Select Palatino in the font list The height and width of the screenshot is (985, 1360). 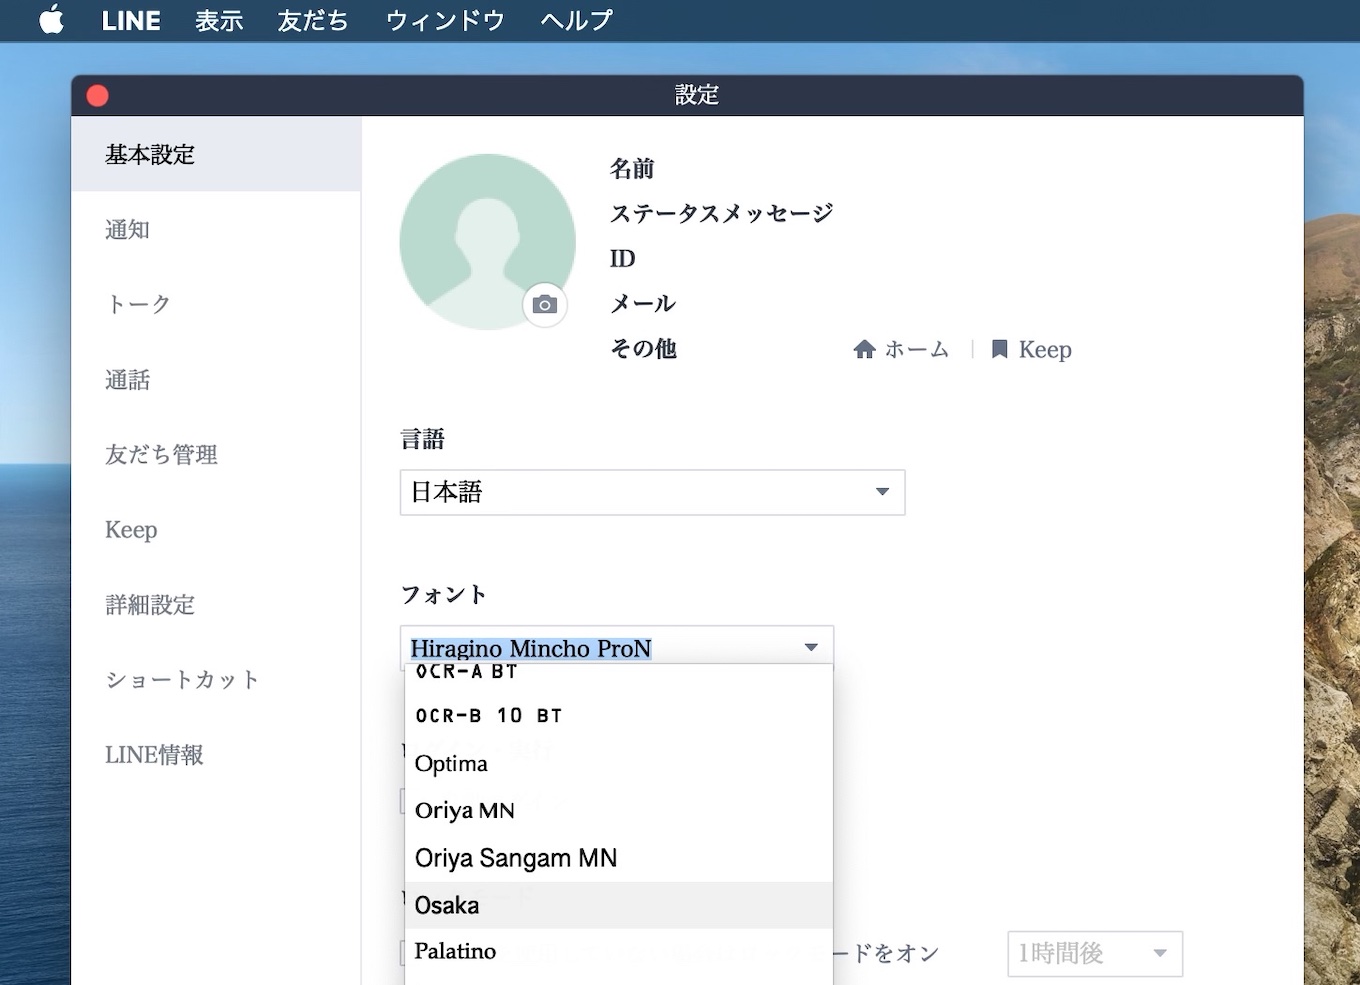(619, 951)
